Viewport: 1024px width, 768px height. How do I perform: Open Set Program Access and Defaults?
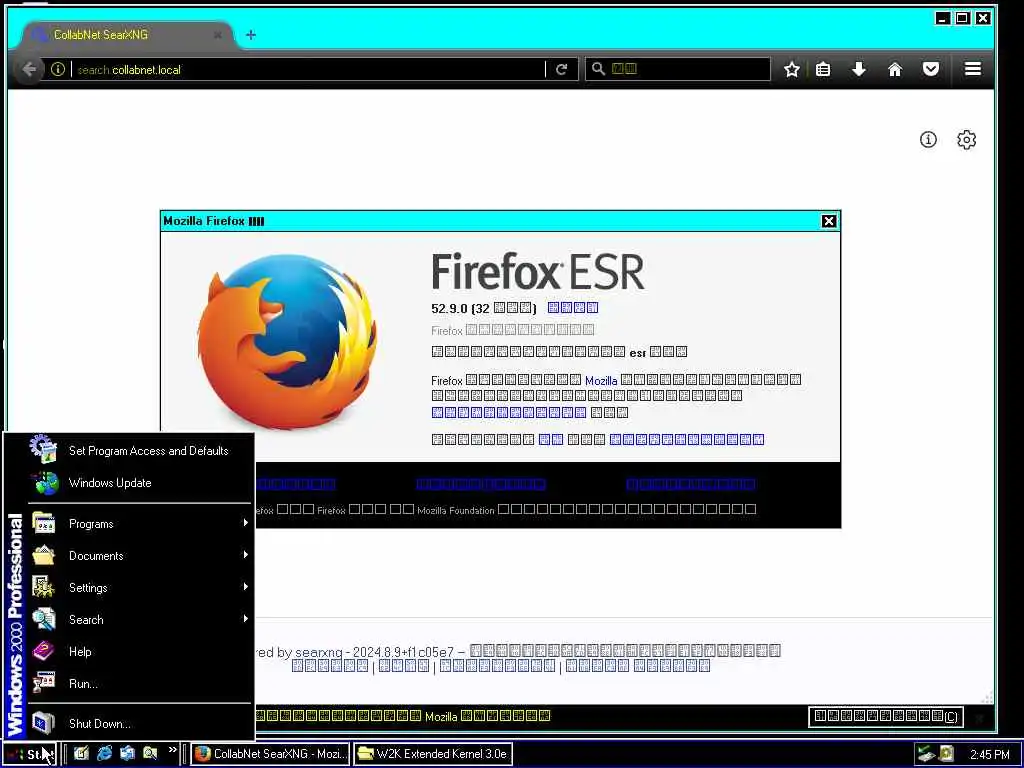pos(140,451)
